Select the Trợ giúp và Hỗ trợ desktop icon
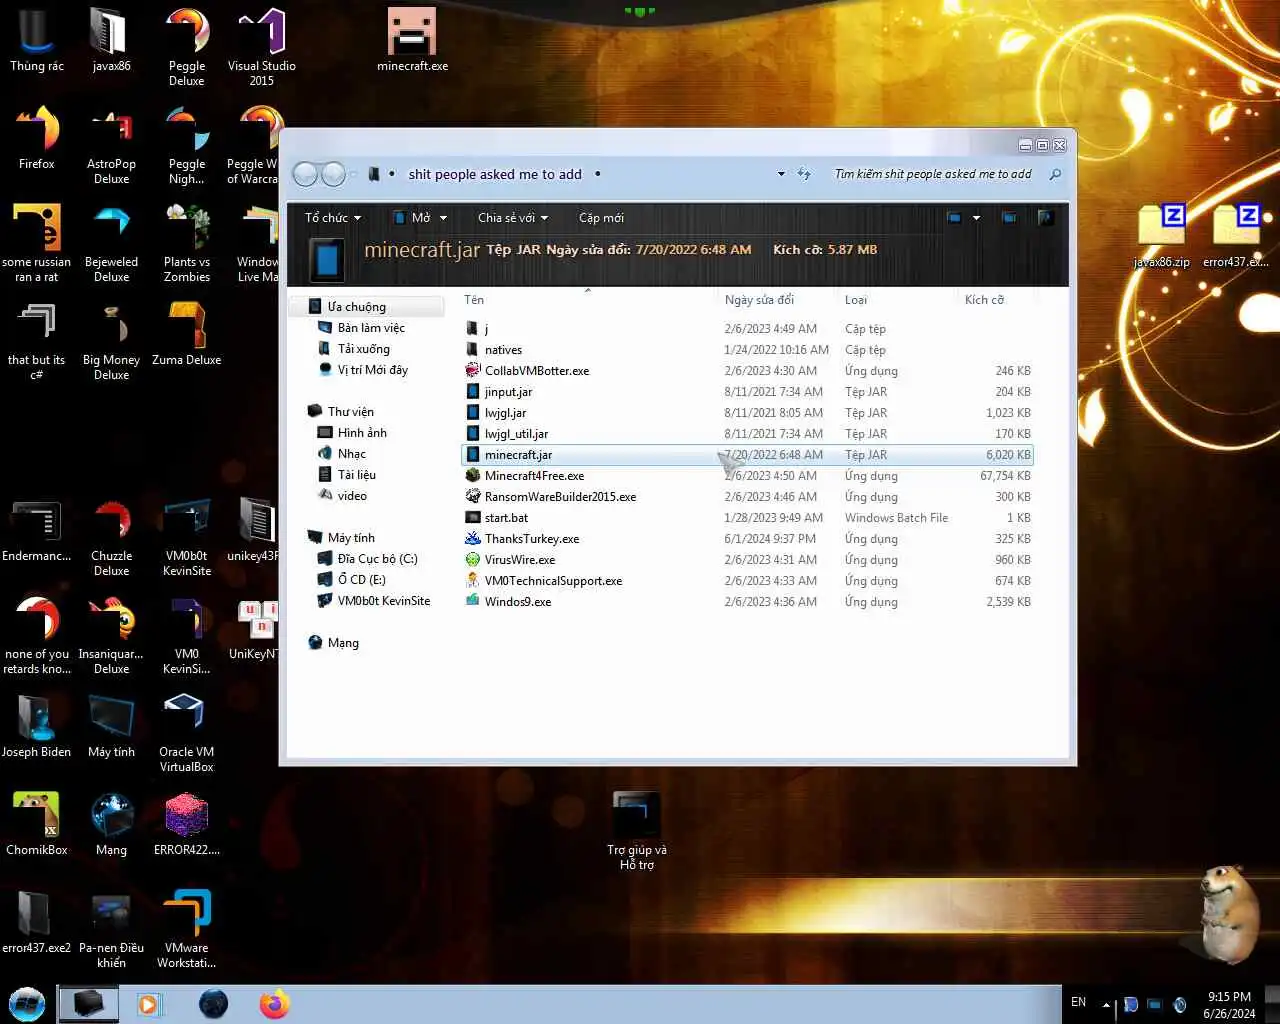Image resolution: width=1280 pixels, height=1024 pixels. tap(637, 830)
